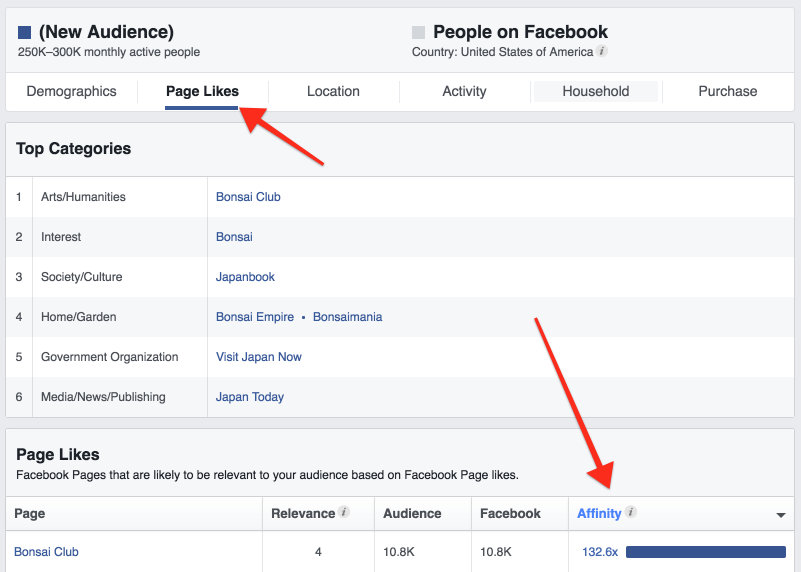Click the Country: United States of America text
The width and height of the screenshot is (801, 572).
click(x=503, y=52)
